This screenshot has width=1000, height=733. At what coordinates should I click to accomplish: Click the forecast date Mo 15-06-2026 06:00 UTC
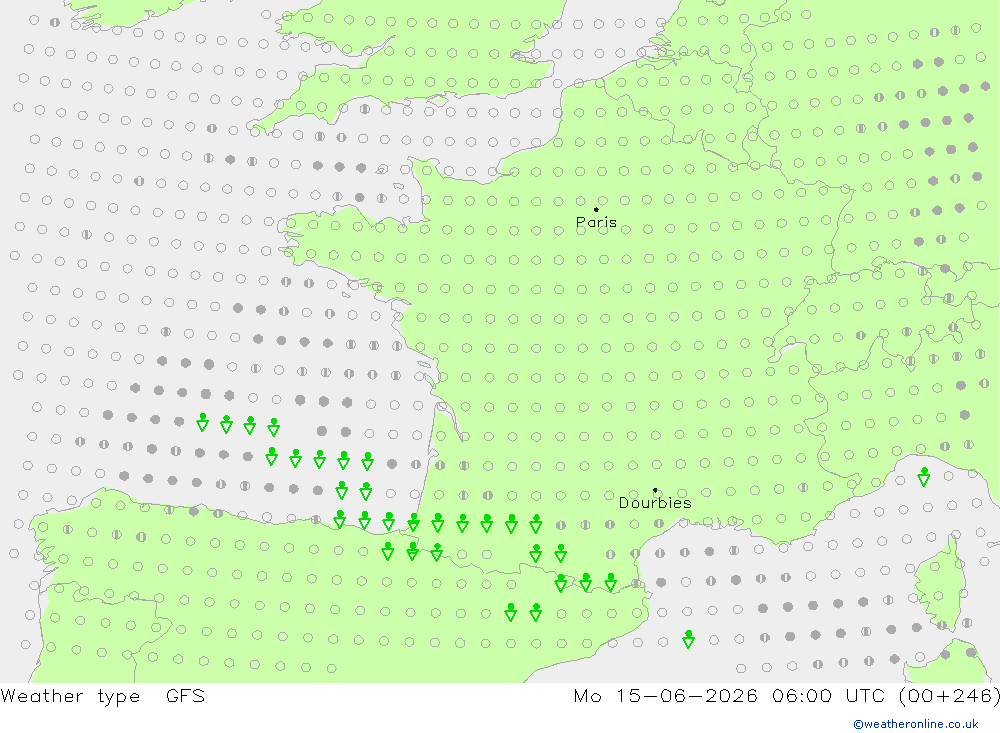click(732, 695)
